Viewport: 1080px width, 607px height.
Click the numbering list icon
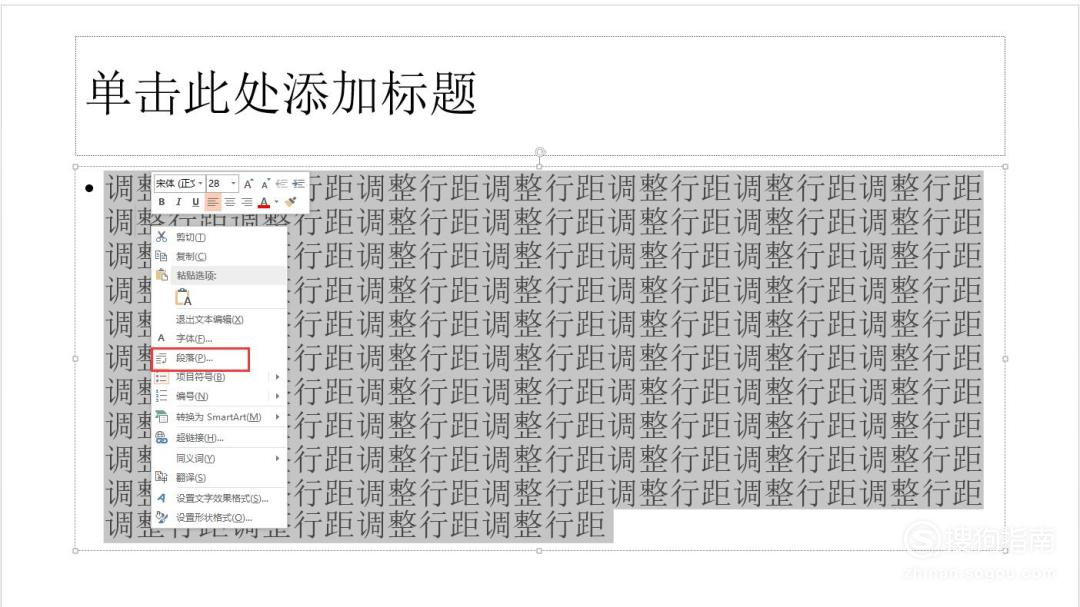(161, 396)
